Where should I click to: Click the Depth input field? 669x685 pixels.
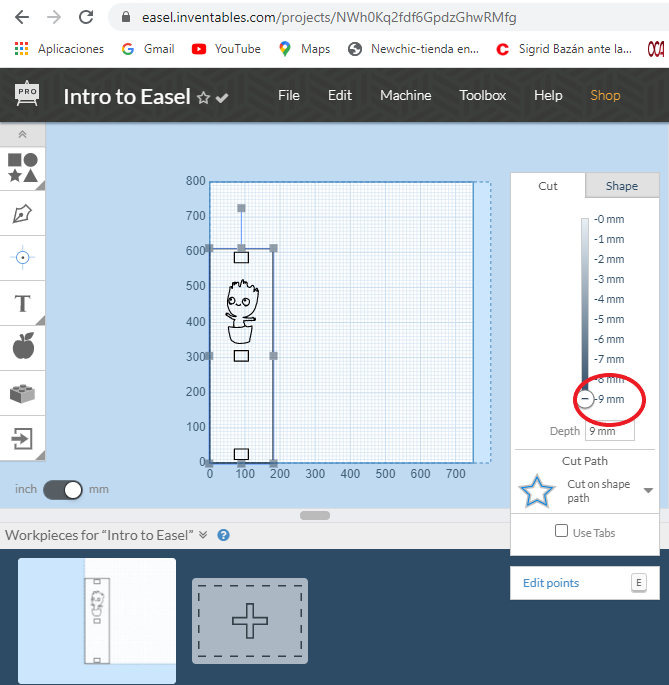[x=610, y=431]
